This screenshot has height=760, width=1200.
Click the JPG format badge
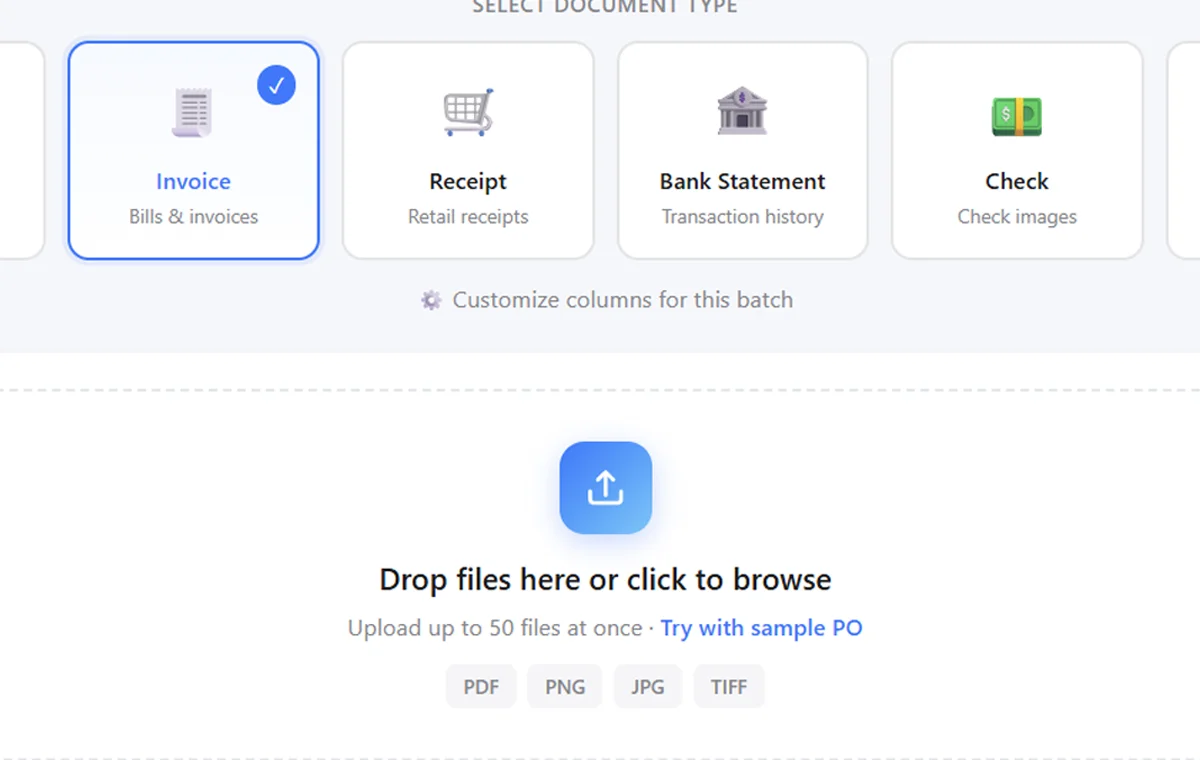point(648,687)
